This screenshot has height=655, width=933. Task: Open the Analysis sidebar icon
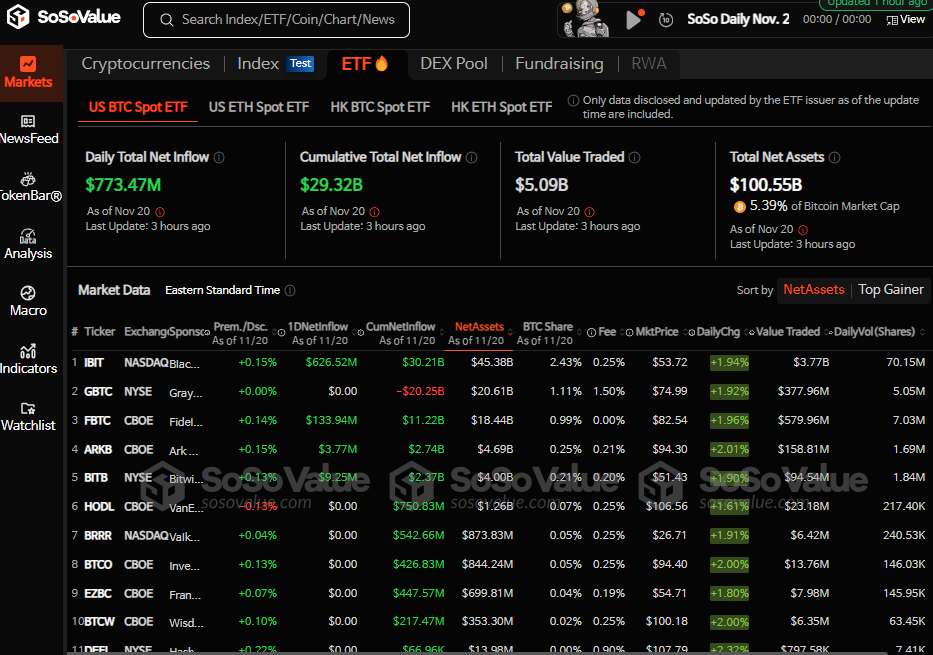[x=28, y=245]
